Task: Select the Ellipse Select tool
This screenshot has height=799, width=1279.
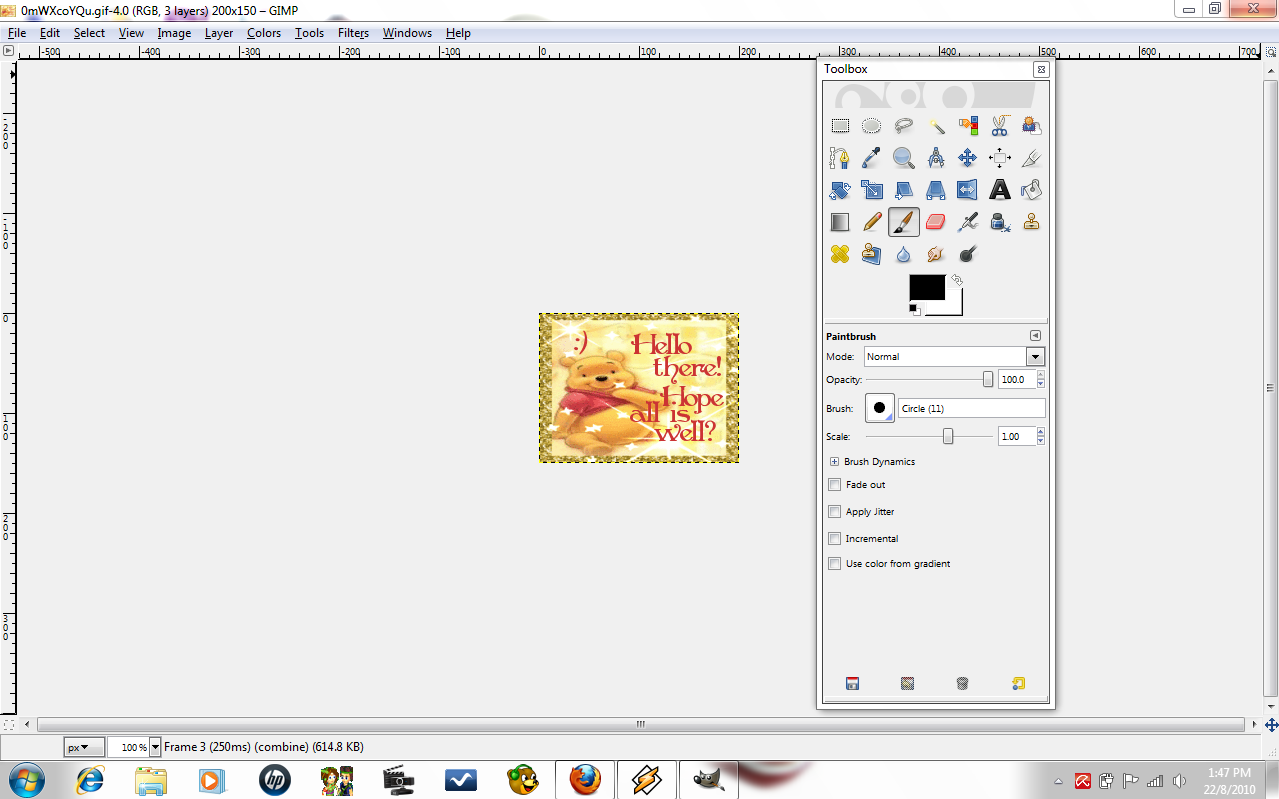Action: point(872,126)
